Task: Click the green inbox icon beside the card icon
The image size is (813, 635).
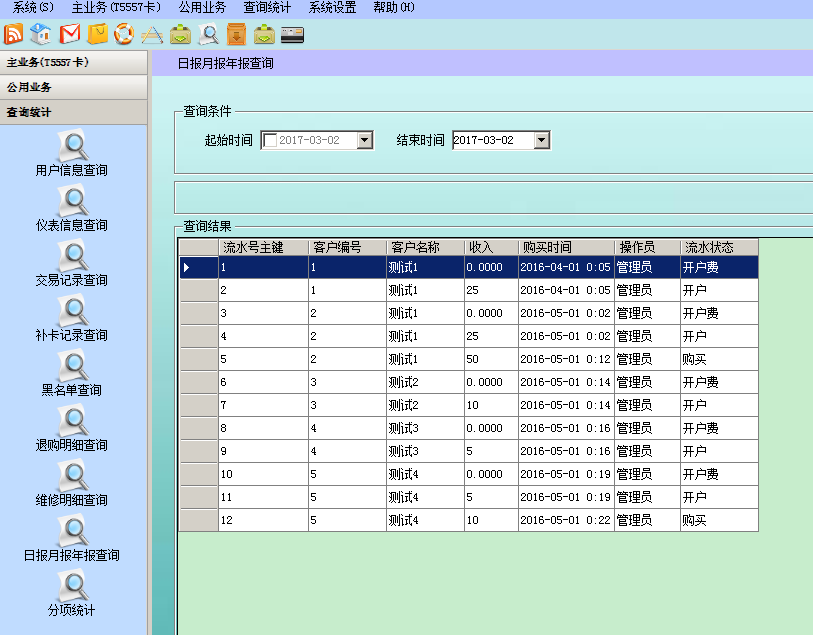Action: pyautogui.click(x=264, y=34)
